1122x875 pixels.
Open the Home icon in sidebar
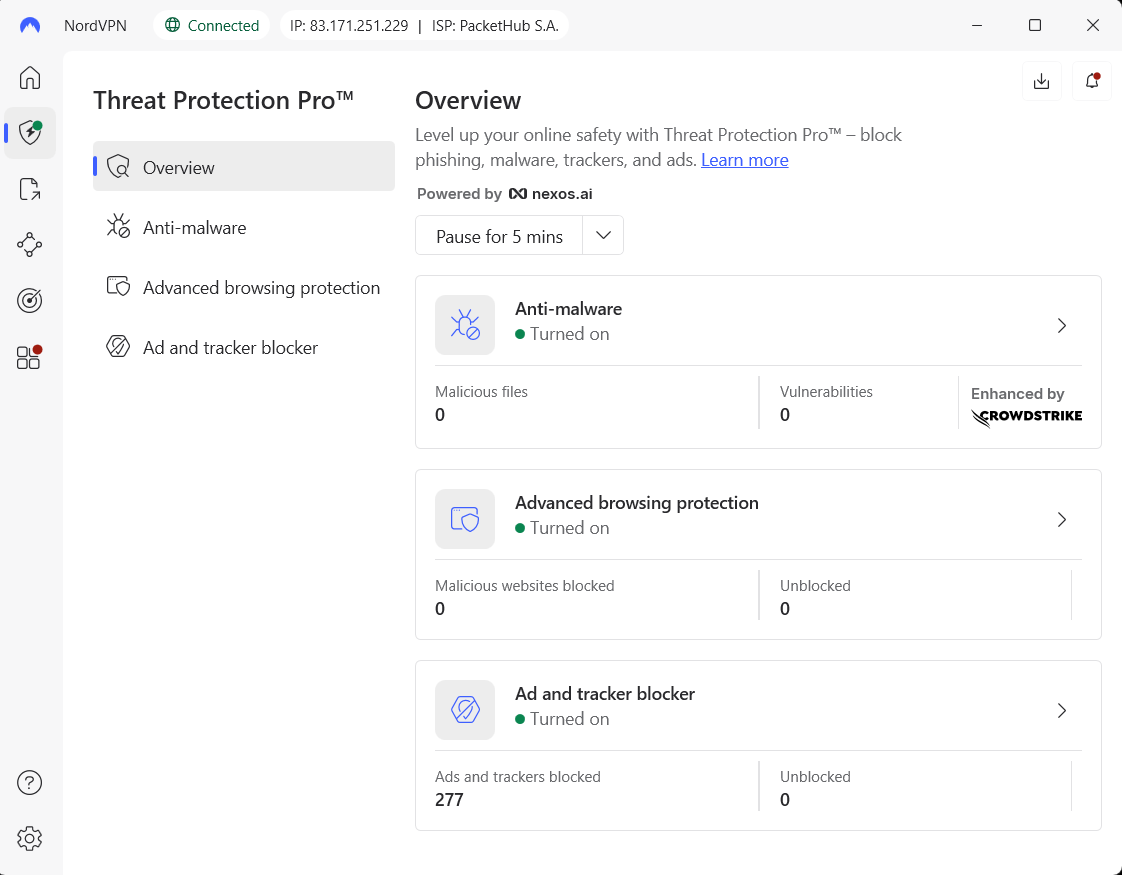(30, 78)
